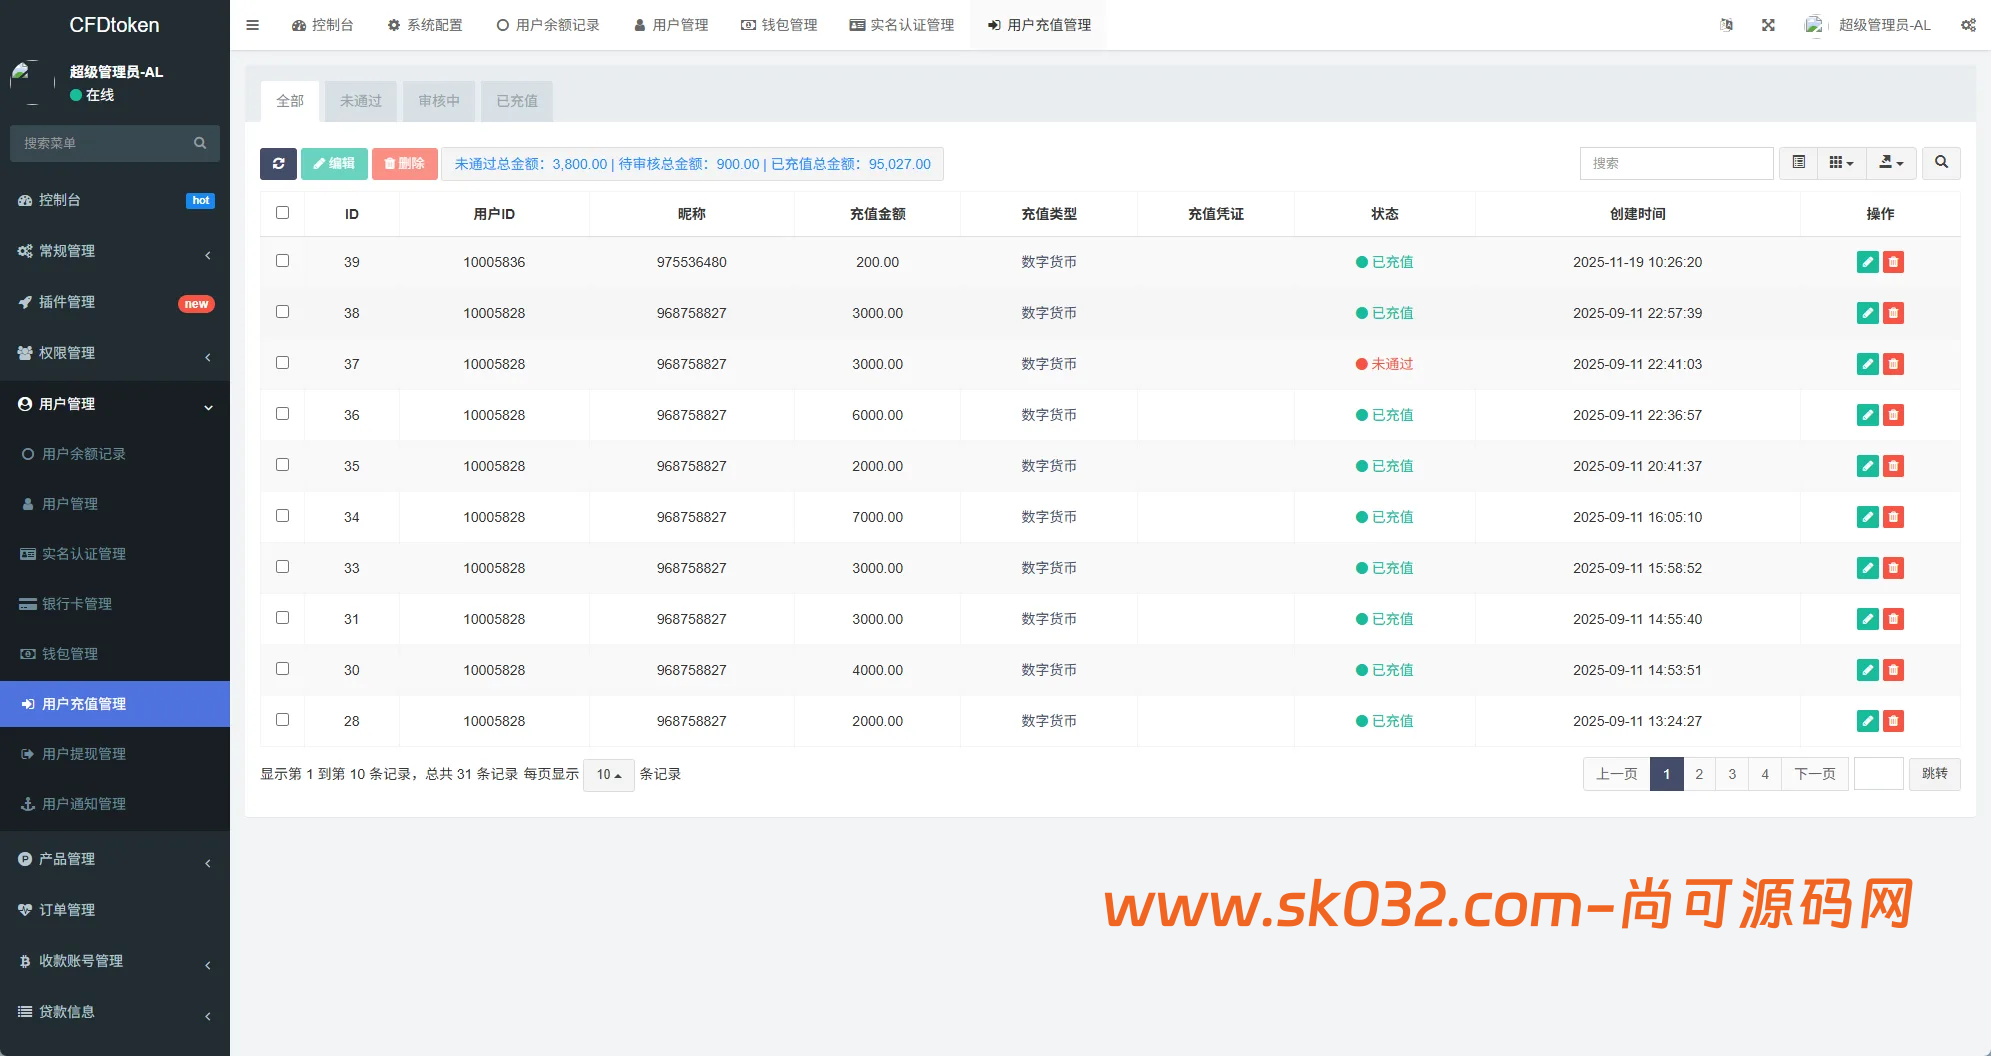Open the columns visibility dropdown

[x=1841, y=163]
